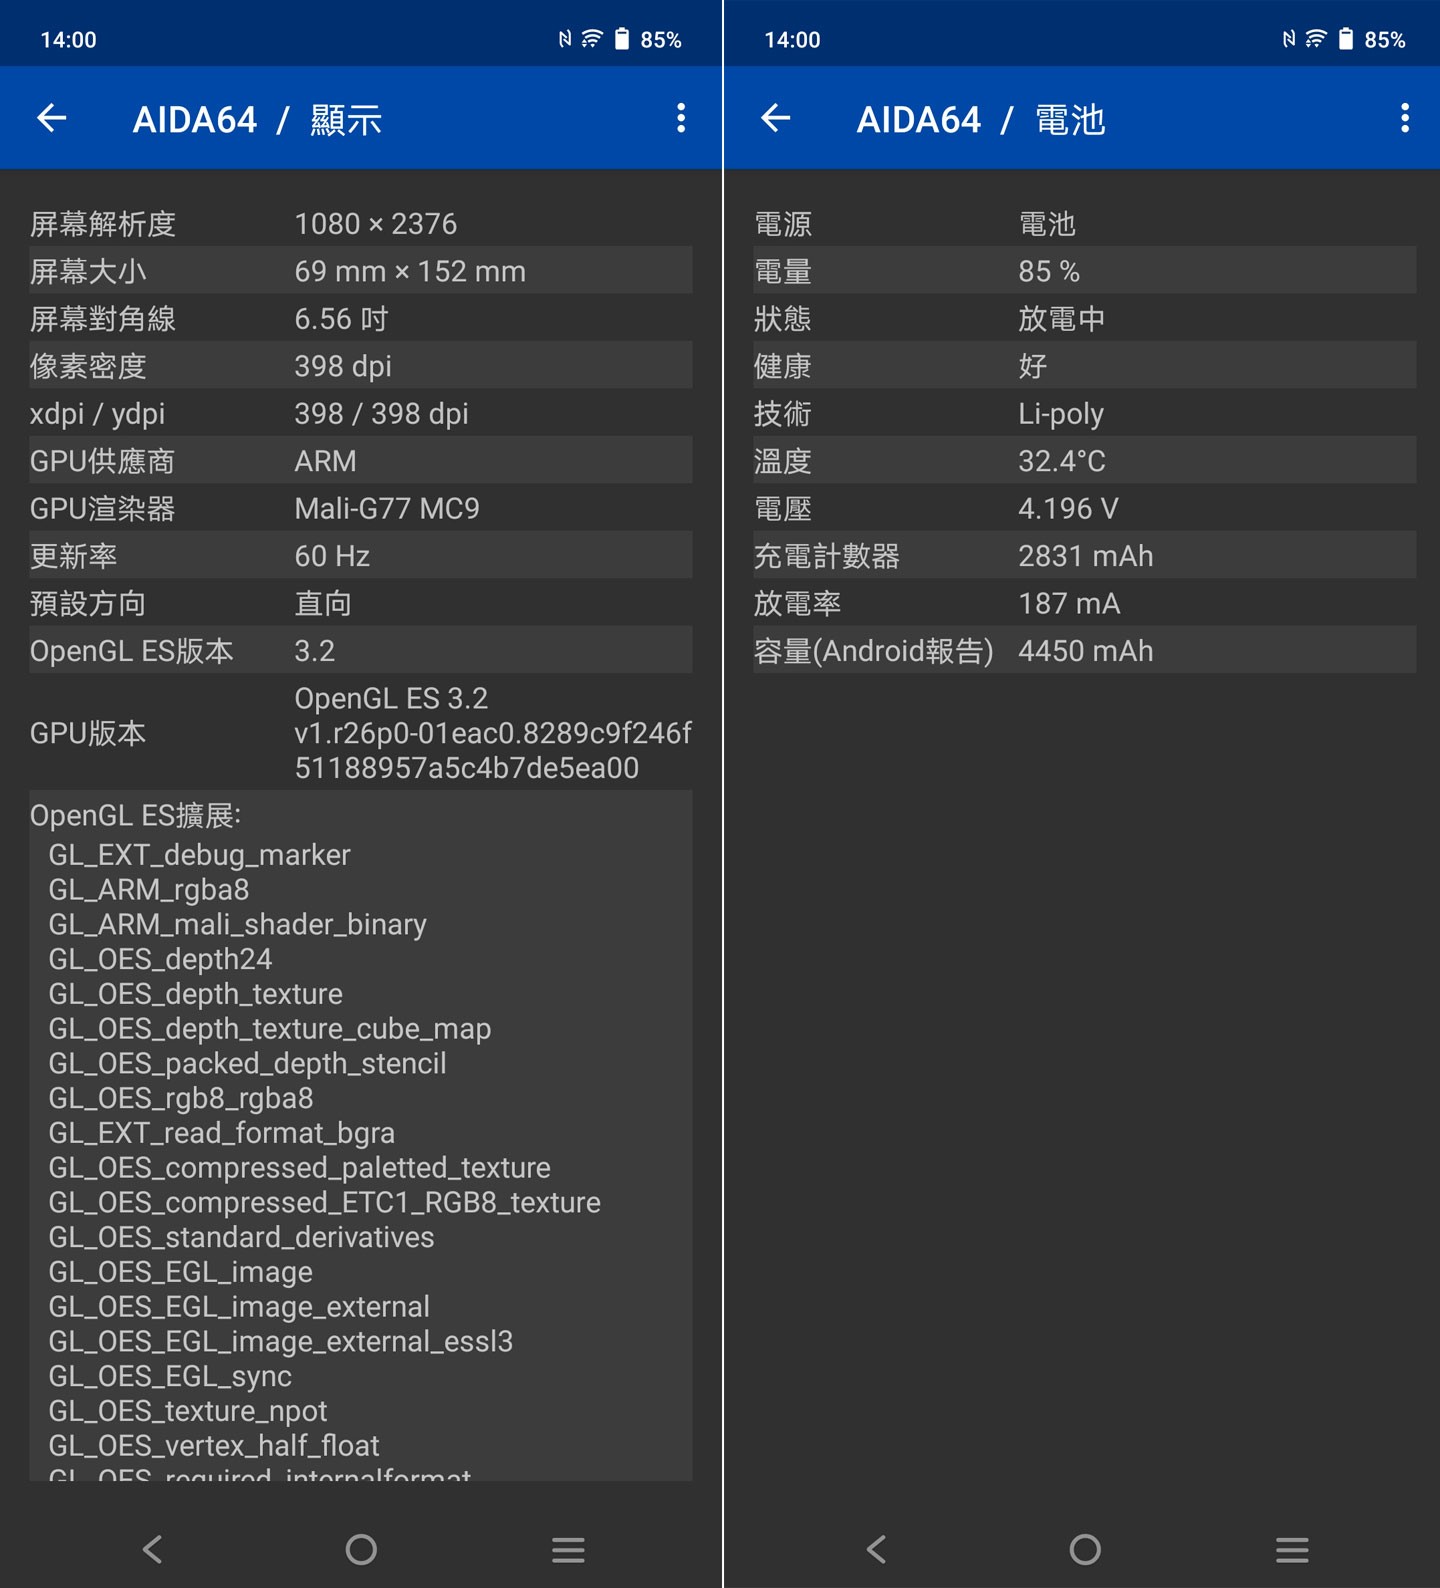The image size is (1440, 1588).
Task: Tap Android back nav button under 電池 screen
Action: (877, 1550)
